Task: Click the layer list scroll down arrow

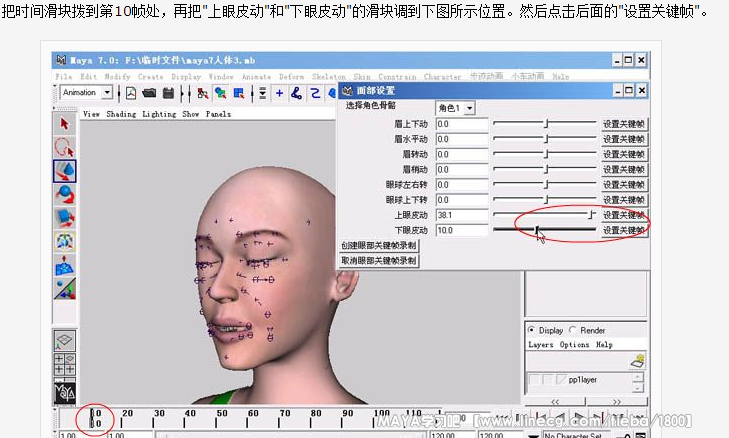Action: (x=638, y=387)
